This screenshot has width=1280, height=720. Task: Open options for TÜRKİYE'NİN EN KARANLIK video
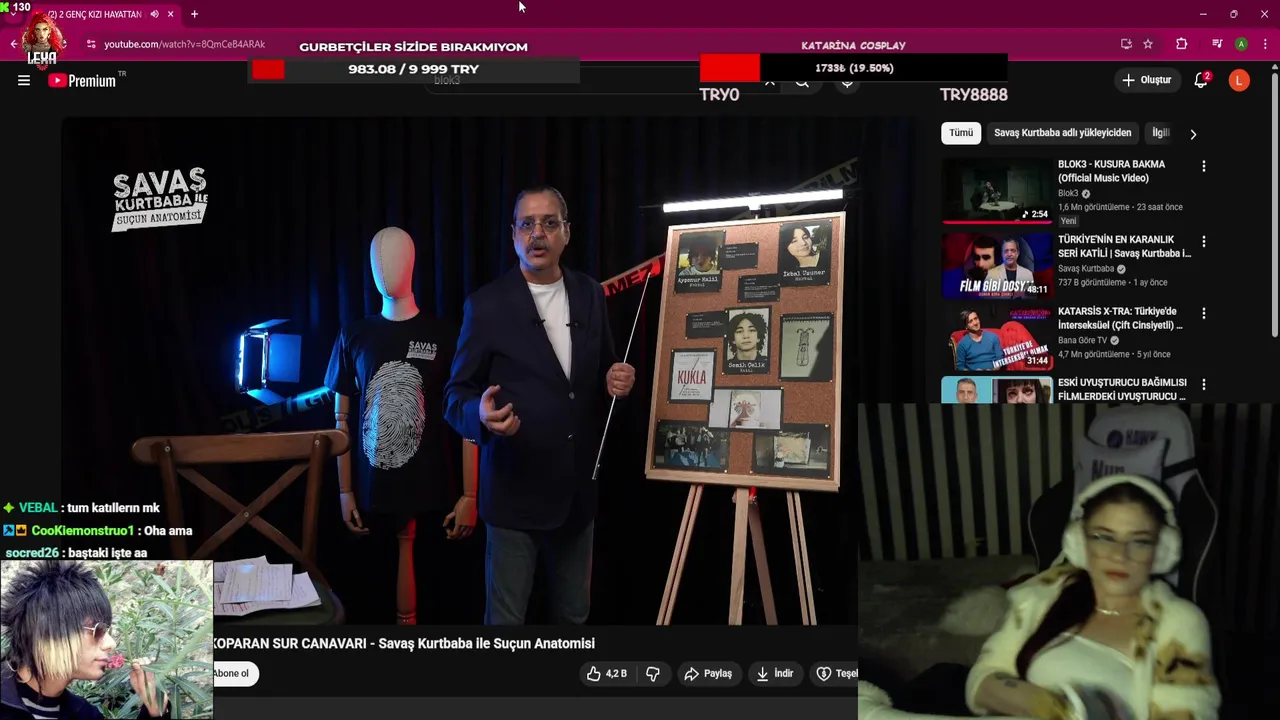[x=1204, y=241]
